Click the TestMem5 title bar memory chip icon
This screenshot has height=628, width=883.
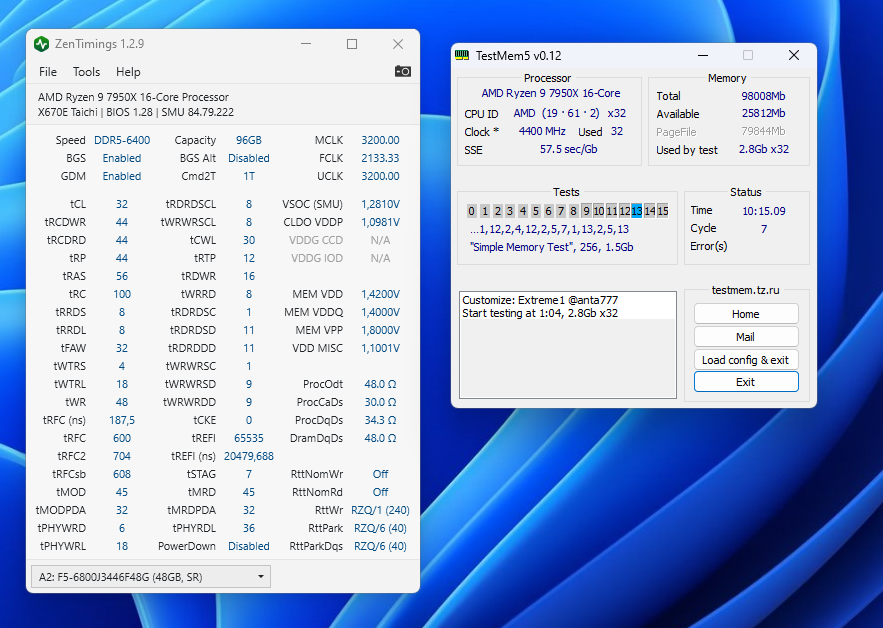[462, 55]
